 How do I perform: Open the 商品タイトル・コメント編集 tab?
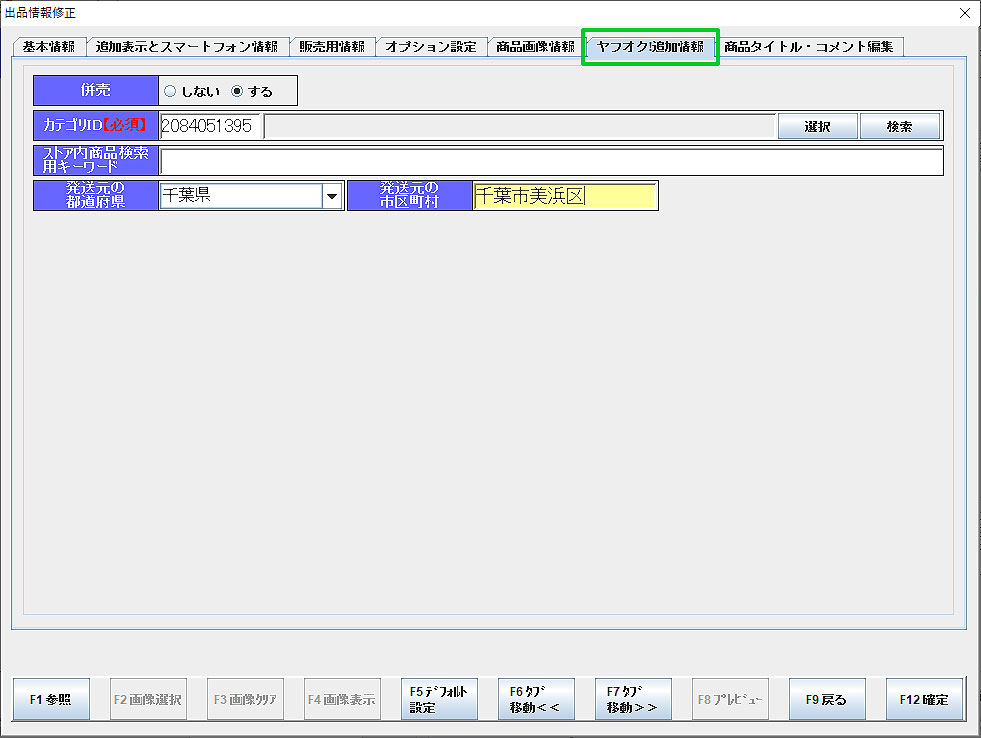tap(811, 47)
